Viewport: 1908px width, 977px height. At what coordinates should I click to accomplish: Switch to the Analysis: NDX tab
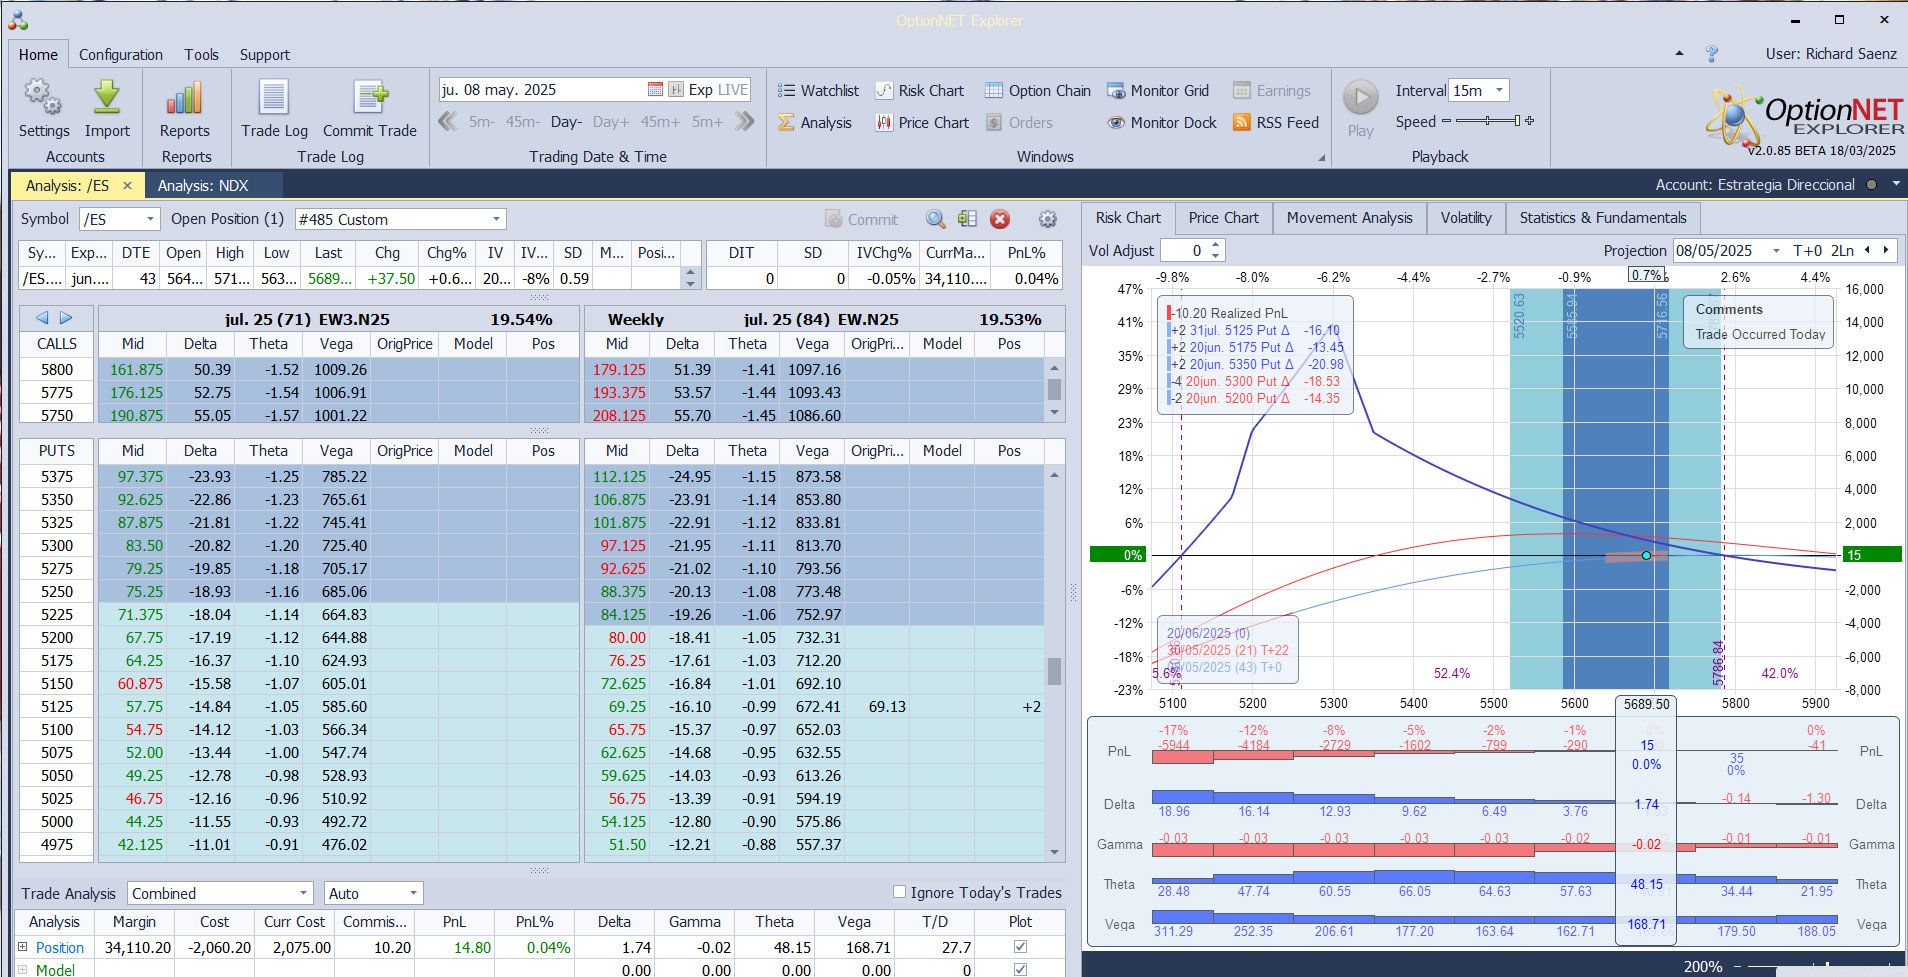click(x=203, y=185)
